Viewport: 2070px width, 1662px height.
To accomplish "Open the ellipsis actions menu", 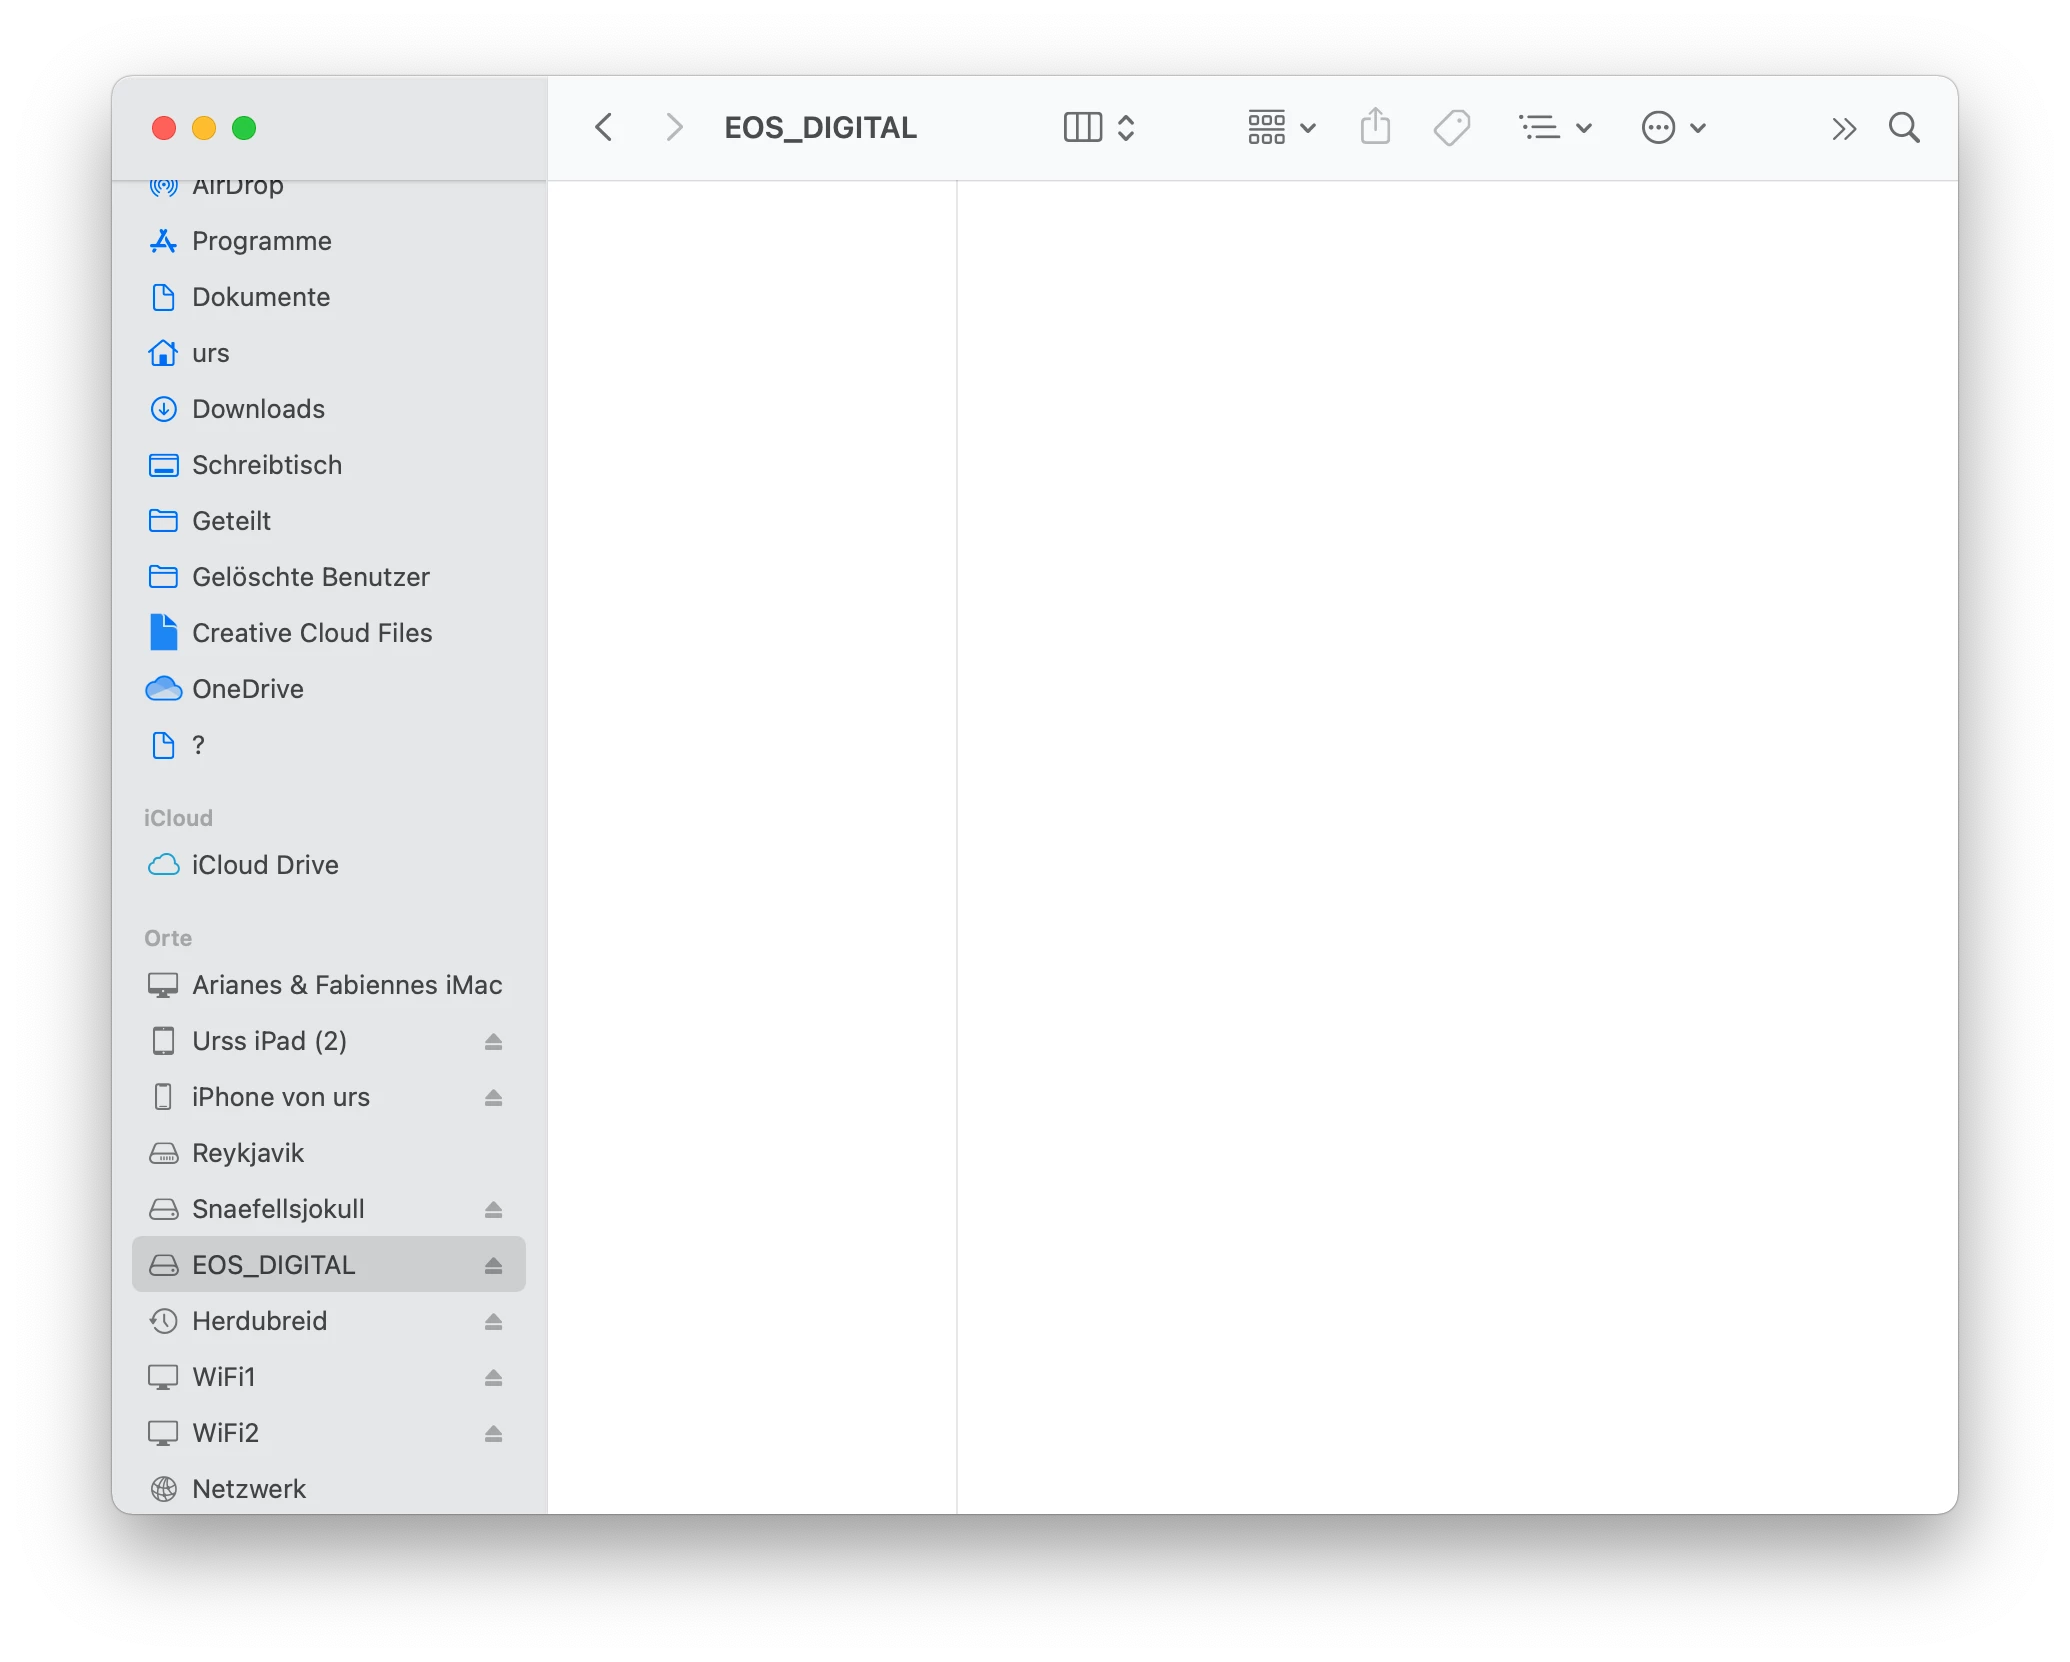I will point(1672,127).
